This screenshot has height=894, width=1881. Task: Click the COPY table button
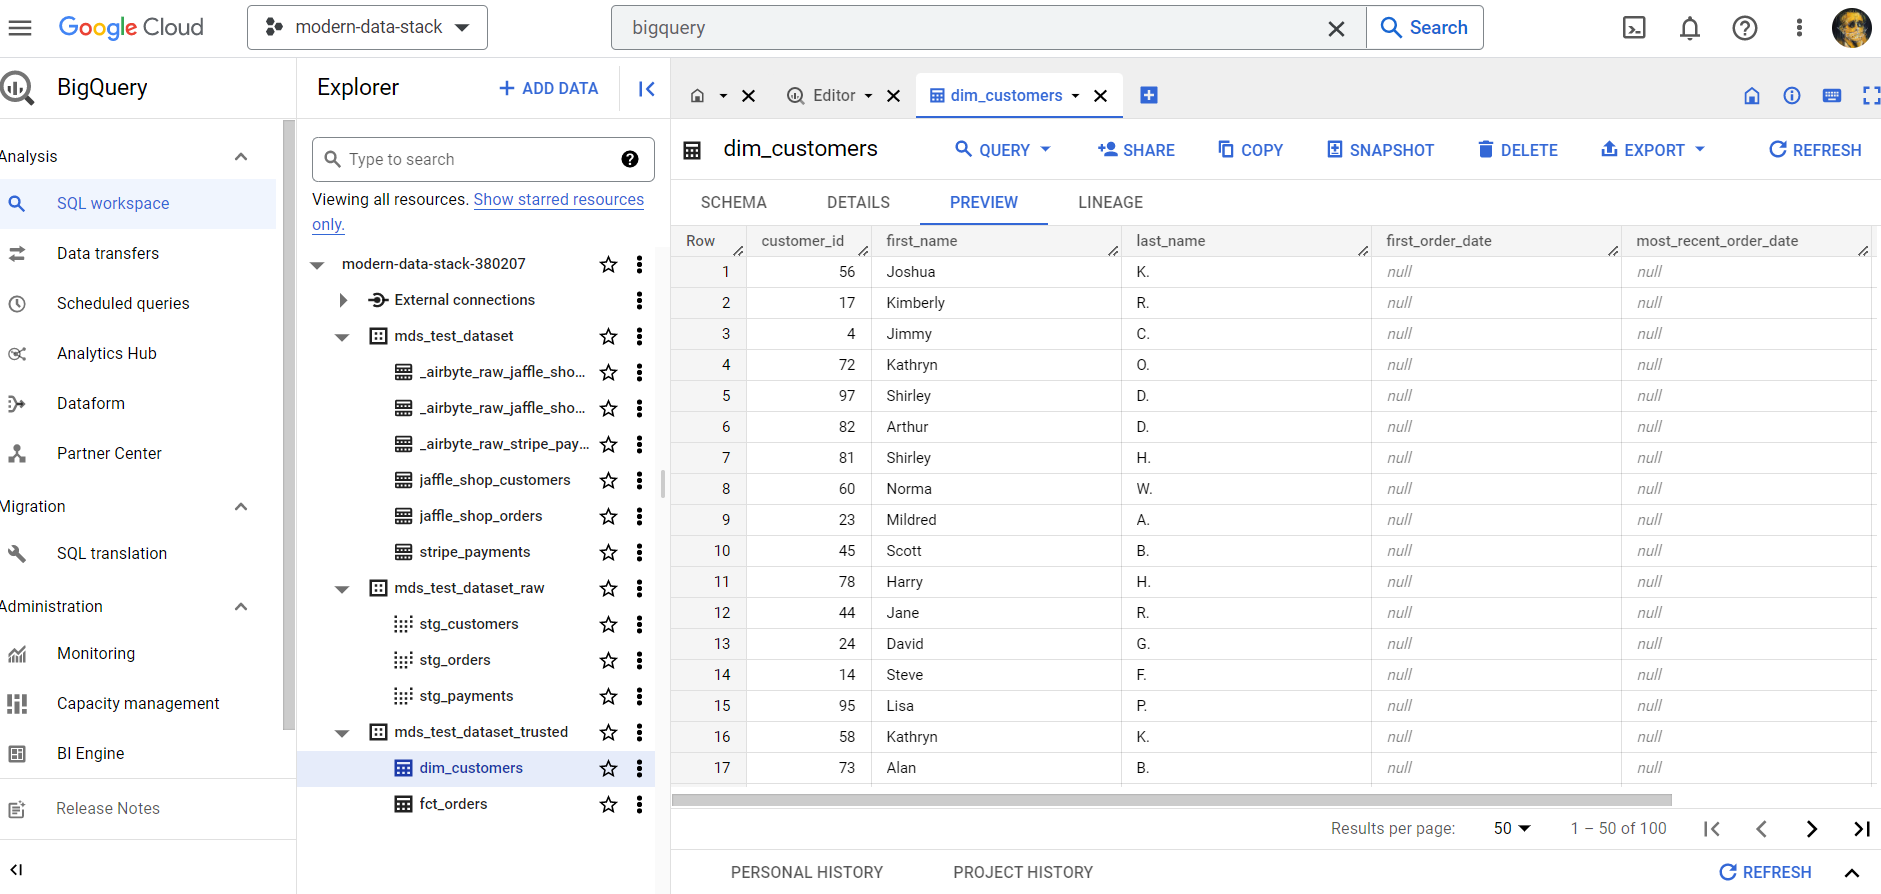coord(1250,149)
